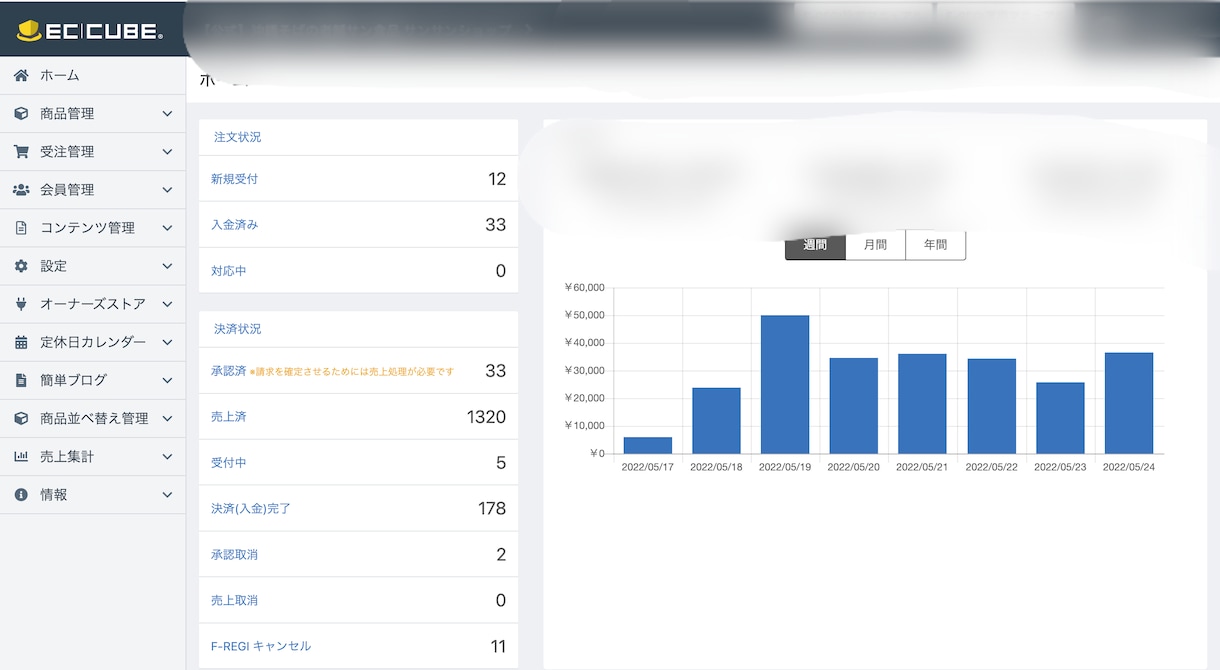Click the home icon beside ホーム
This screenshot has height=670, width=1220.
click(21, 75)
